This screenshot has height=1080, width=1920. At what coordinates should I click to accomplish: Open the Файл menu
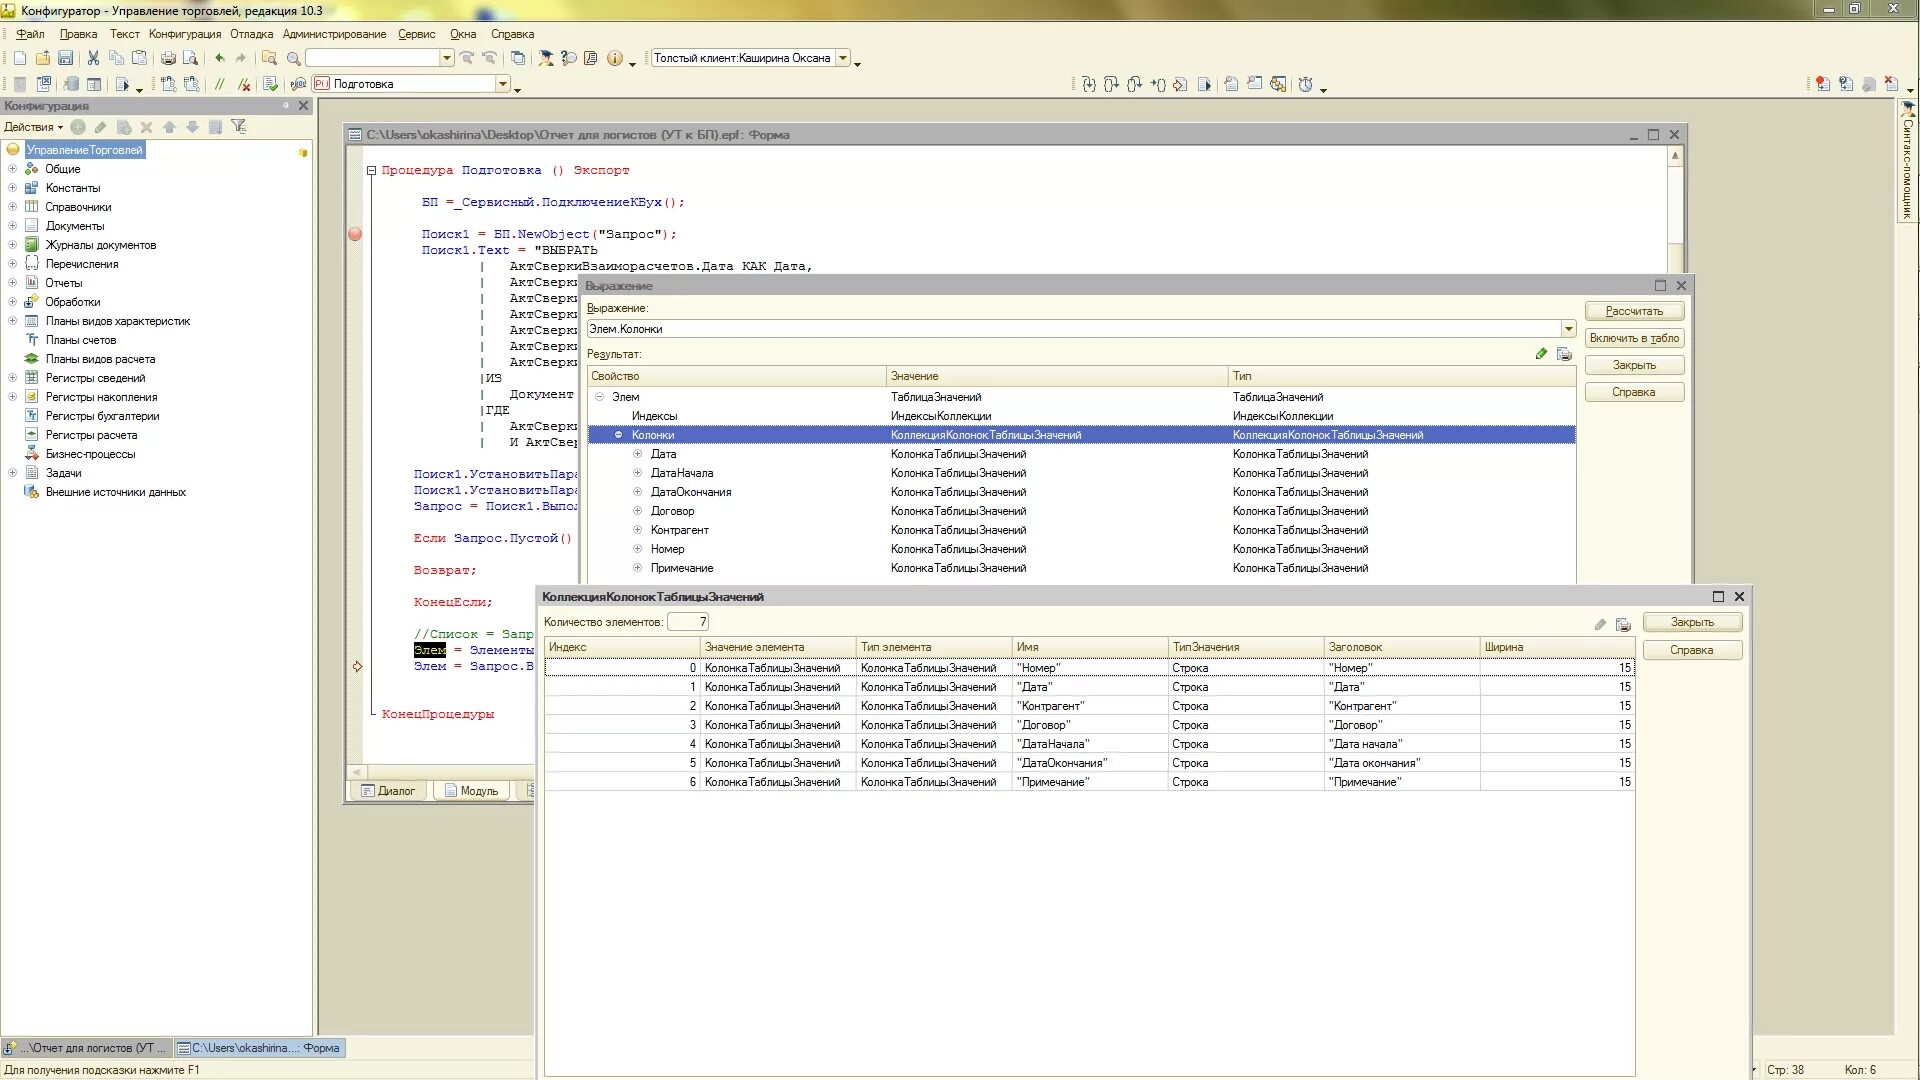[x=30, y=34]
